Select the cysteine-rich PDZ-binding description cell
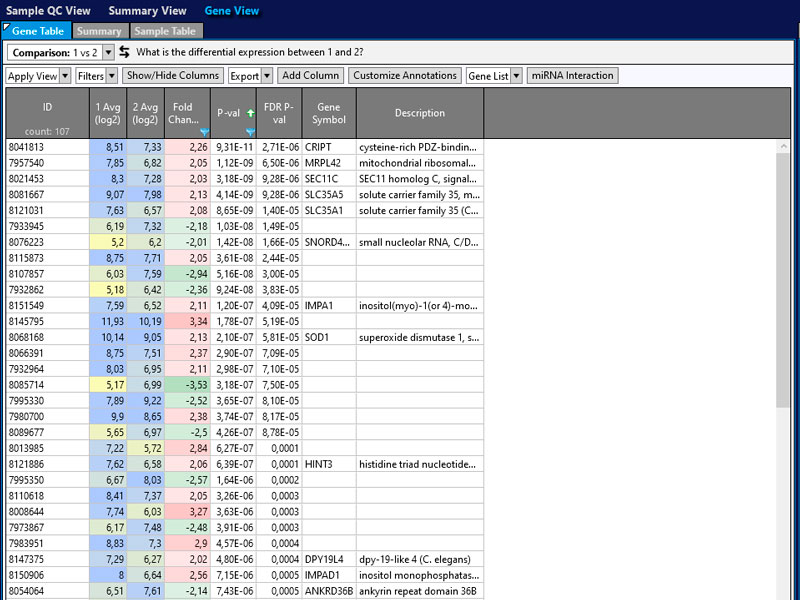The width and height of the screenshot is (800, 600). coord(420,147)
